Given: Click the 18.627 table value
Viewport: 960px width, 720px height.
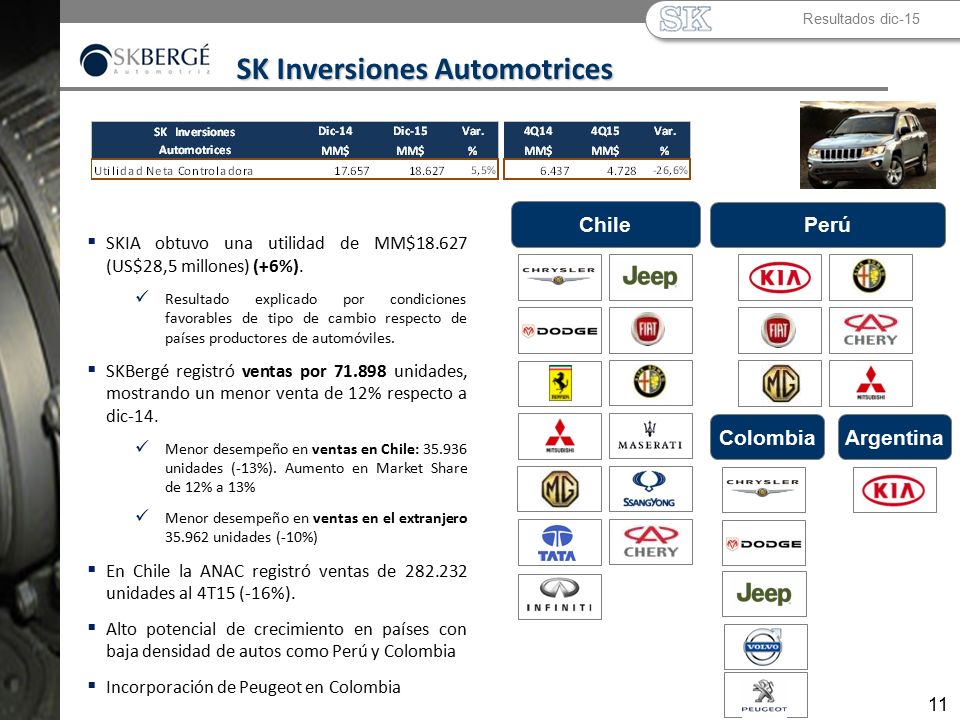Looking at the screenshot, I should pos(427,171).
